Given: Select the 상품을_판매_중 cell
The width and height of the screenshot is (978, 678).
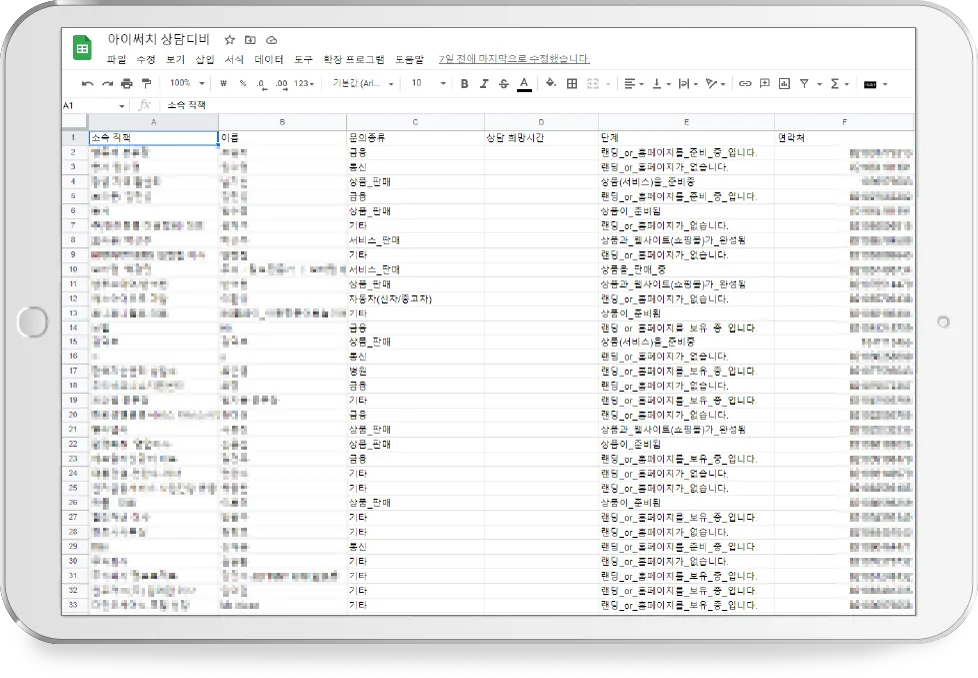Looking at the screenshot, I should click(x=686, y=269).
